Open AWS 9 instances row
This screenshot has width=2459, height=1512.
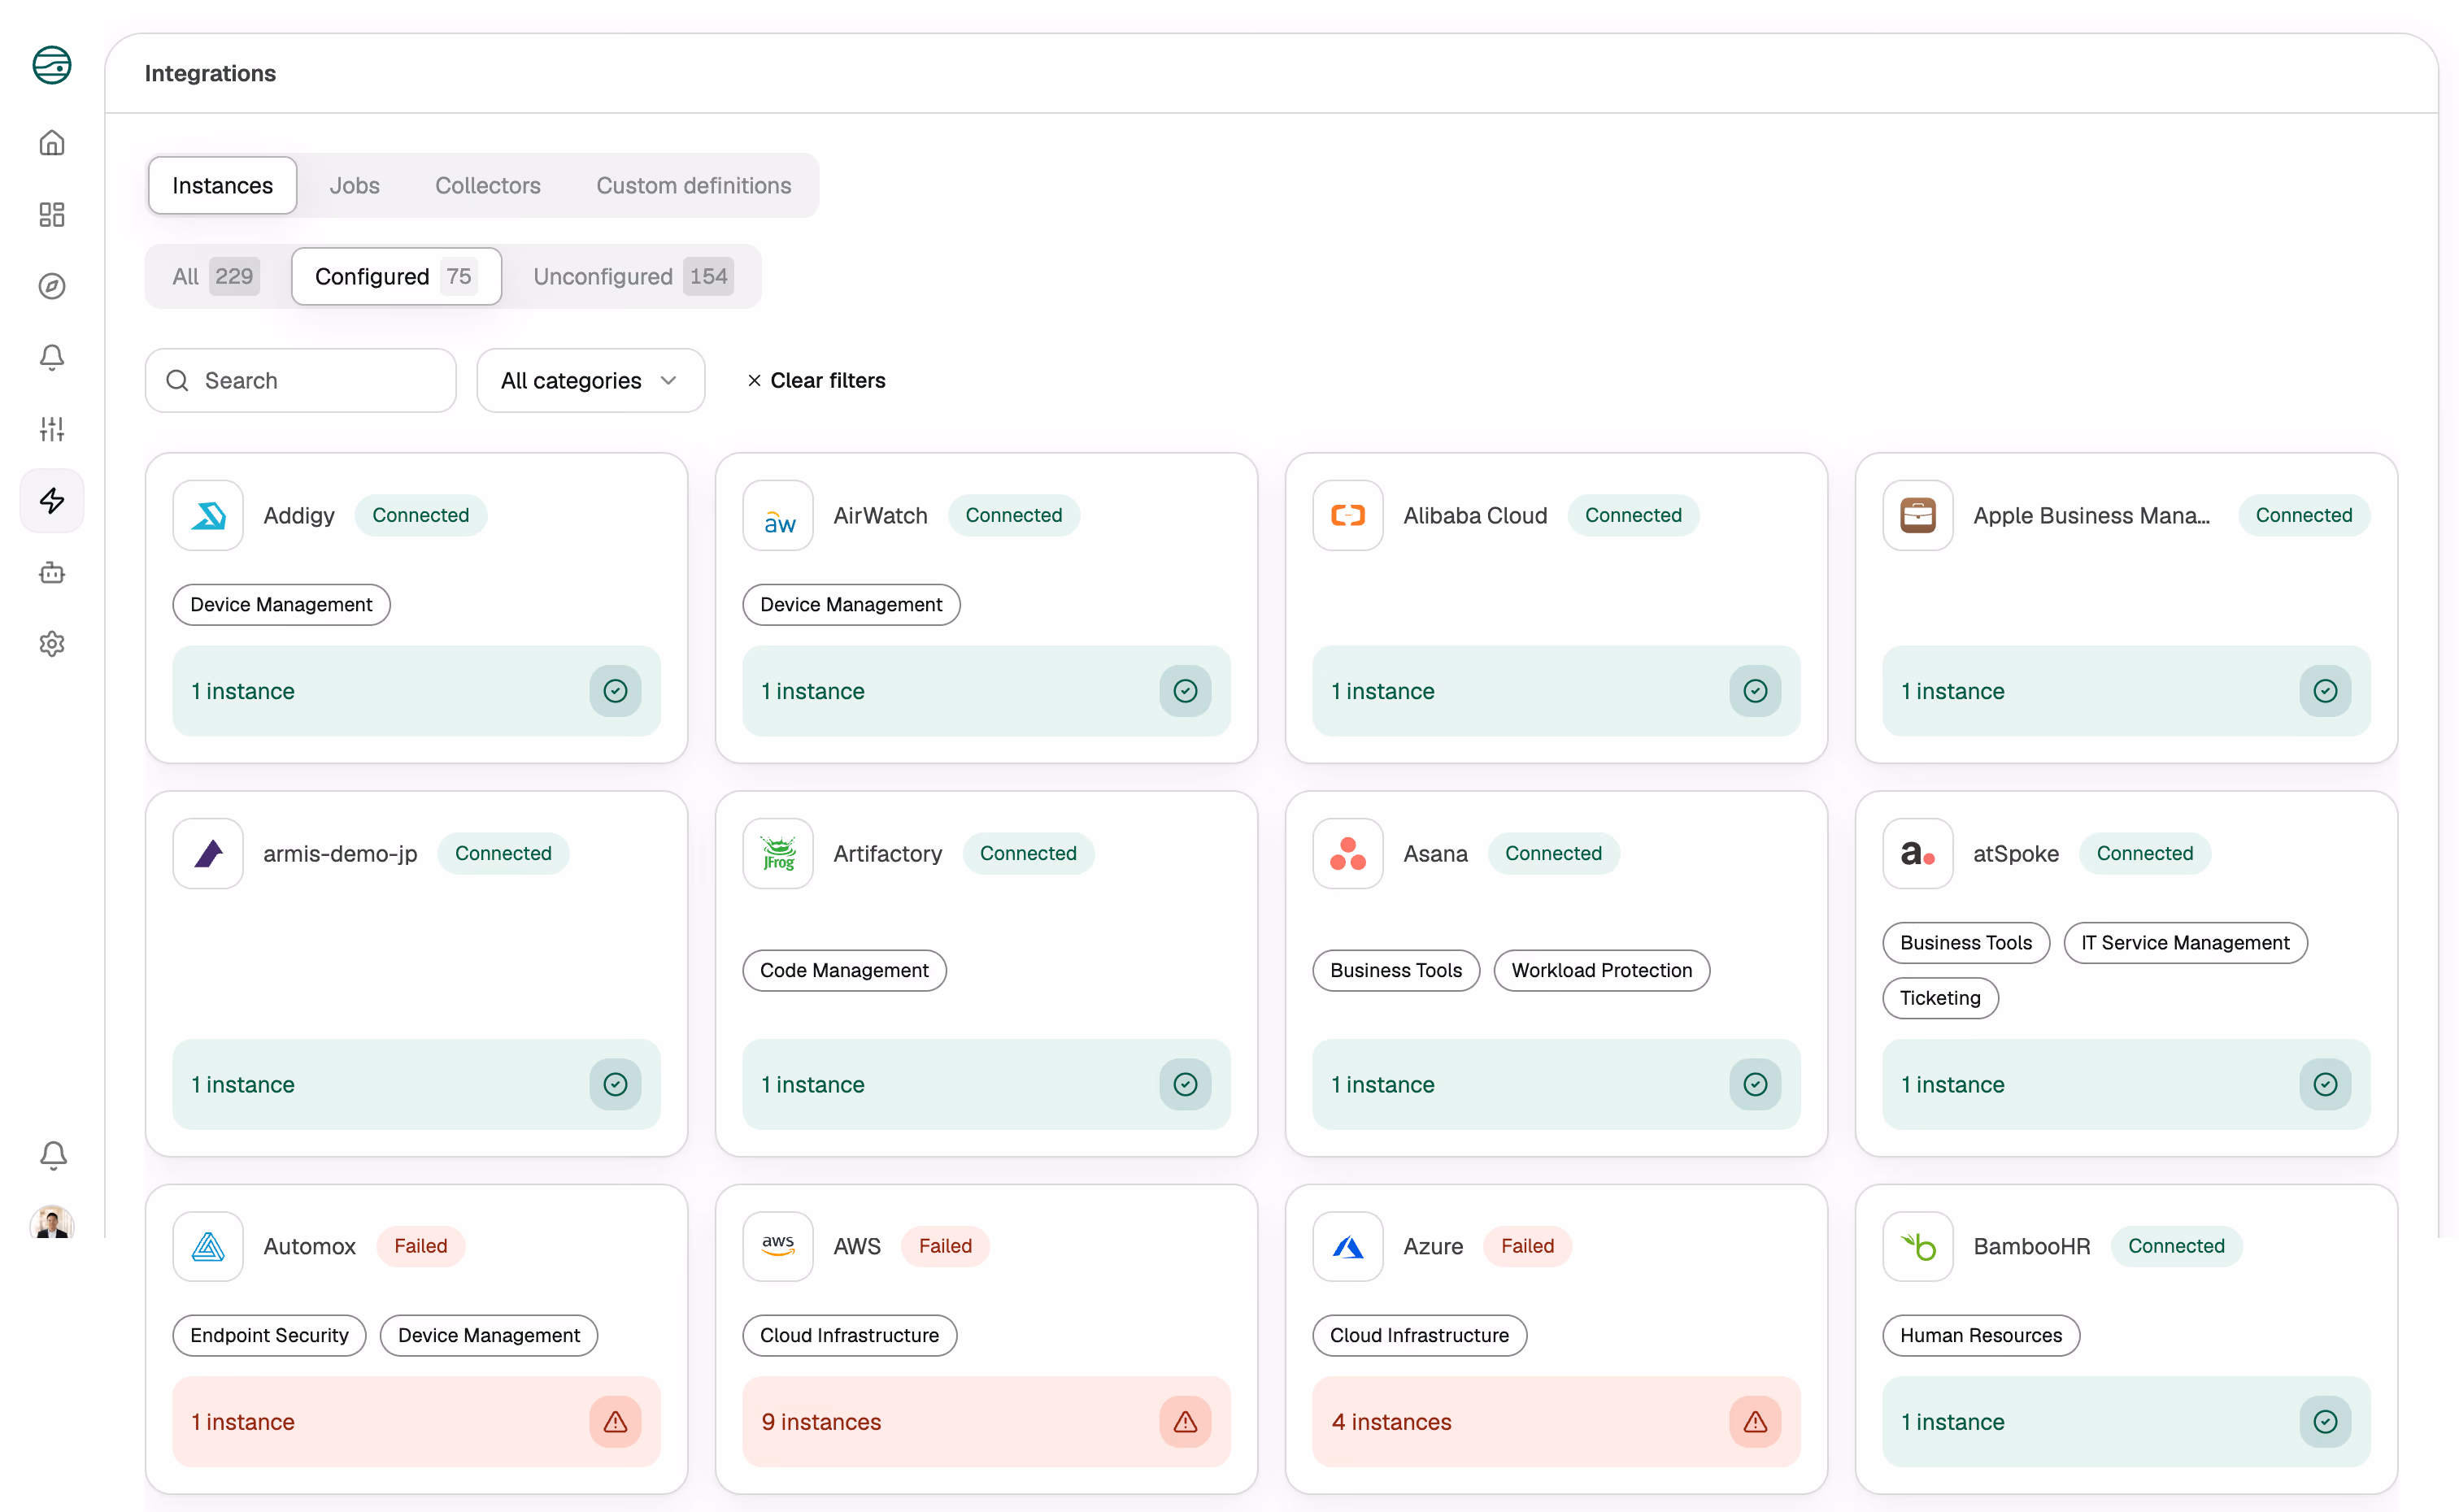(986, 1421)
